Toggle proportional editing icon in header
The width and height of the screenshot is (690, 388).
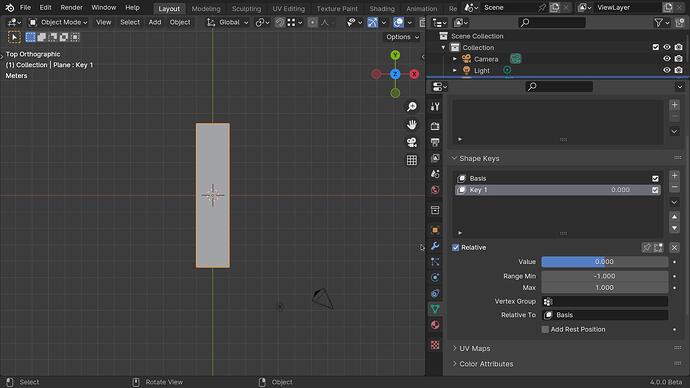(x=312, y=22)
